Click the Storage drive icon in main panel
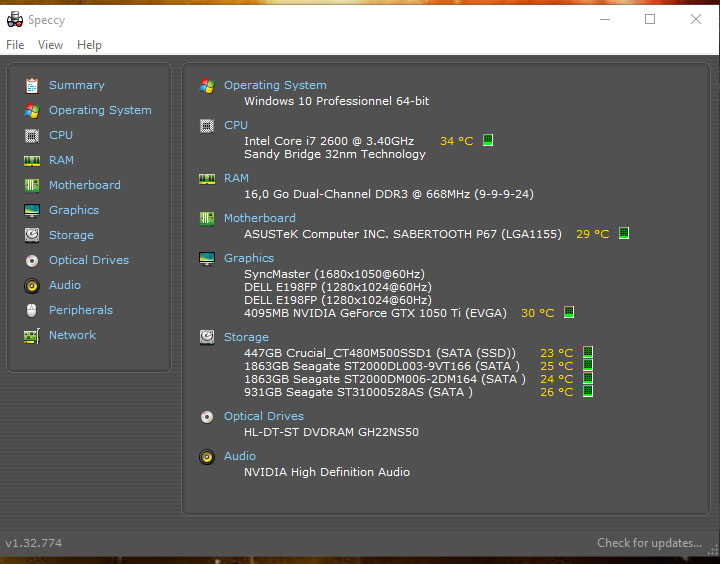Screen dimensions: 720x564 (207, 337)
